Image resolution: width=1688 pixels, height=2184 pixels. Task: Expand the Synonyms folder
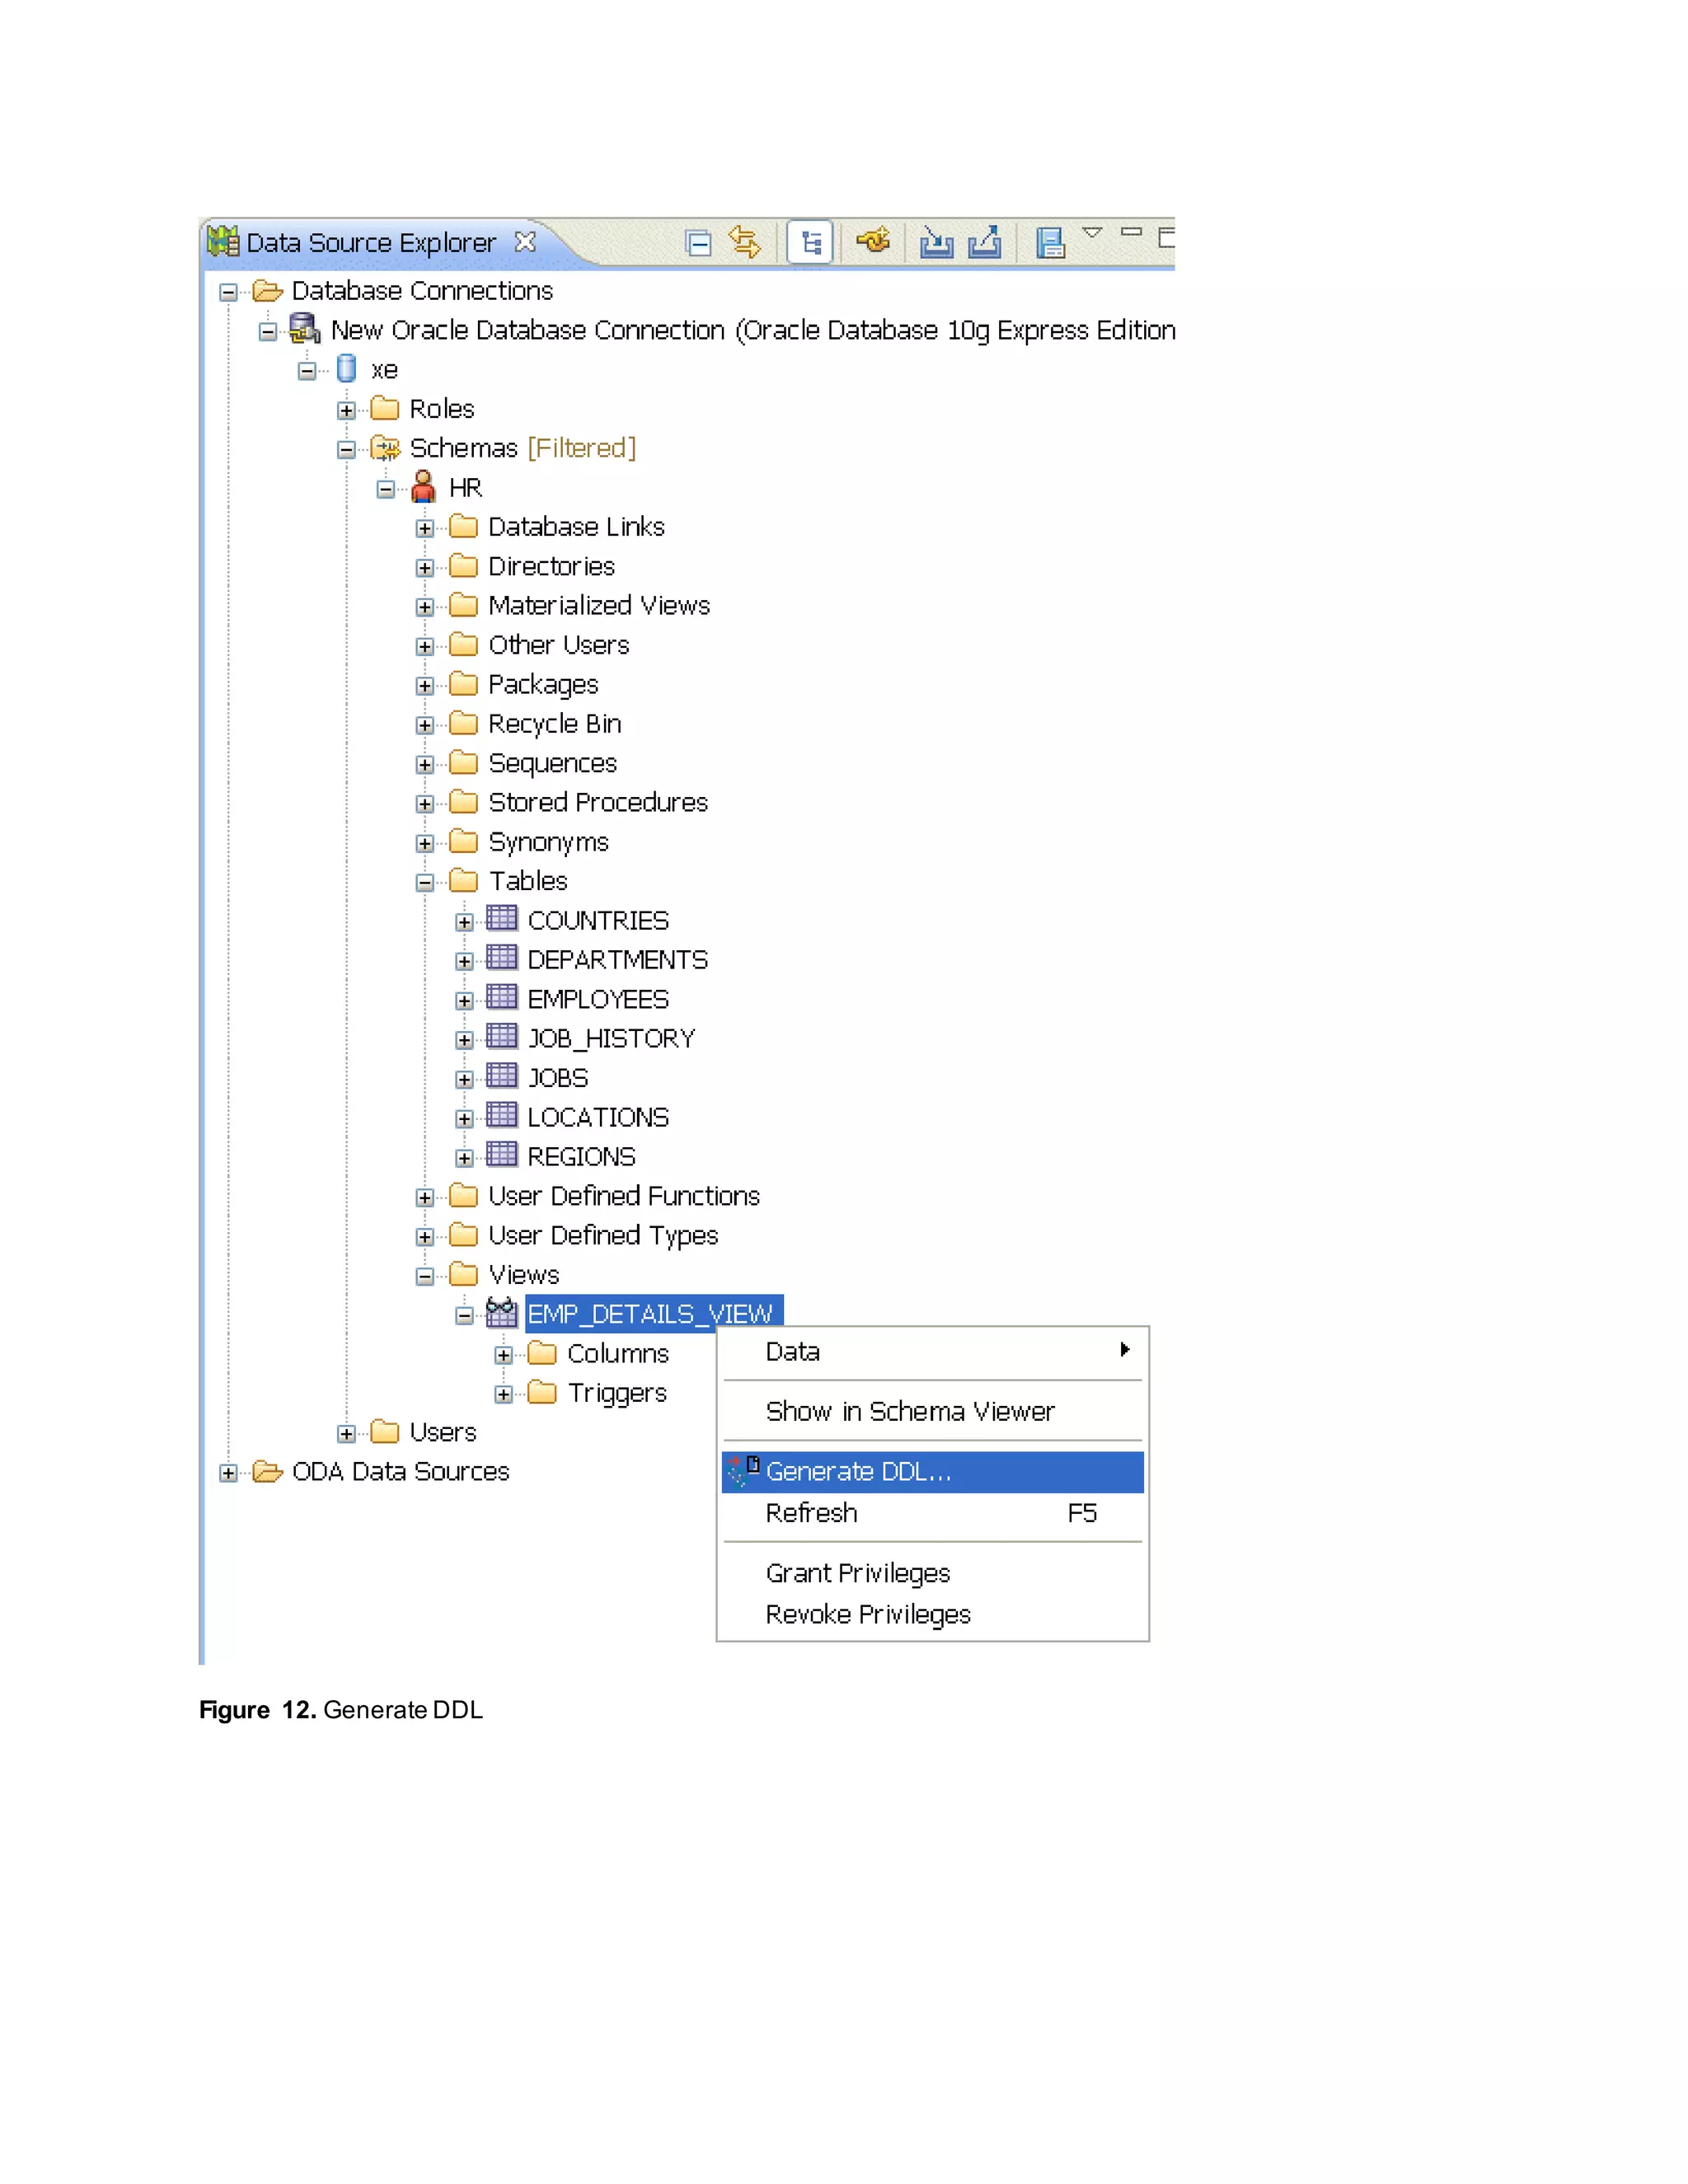pos(425,843)
